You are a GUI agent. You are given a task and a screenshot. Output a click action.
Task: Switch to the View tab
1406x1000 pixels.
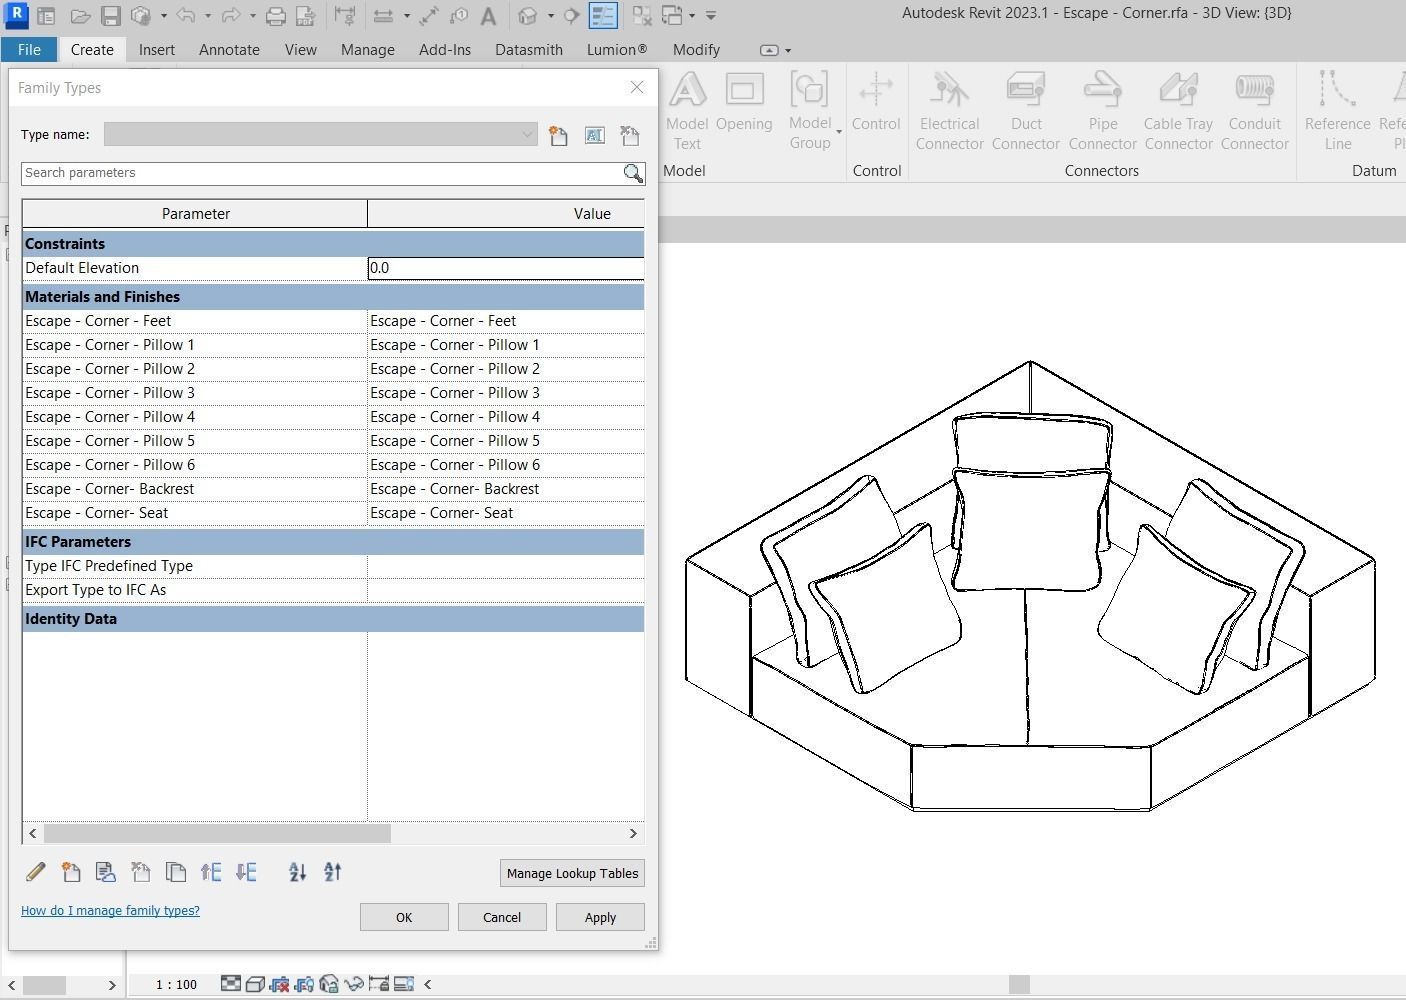(x=300, y=50)
